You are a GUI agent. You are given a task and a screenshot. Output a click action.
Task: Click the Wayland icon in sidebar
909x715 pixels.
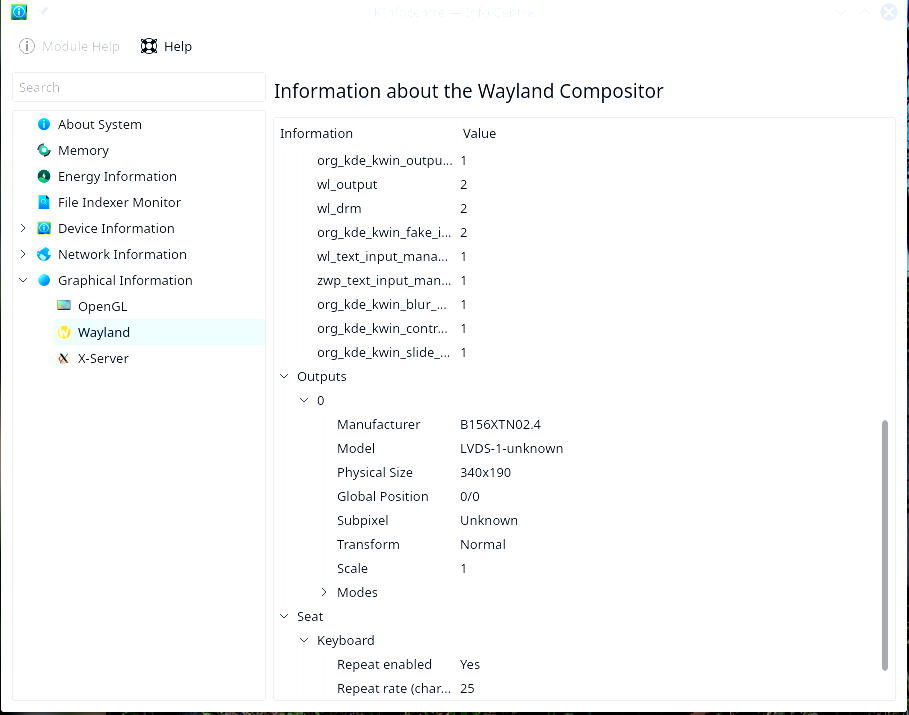(x=64, y=333)
